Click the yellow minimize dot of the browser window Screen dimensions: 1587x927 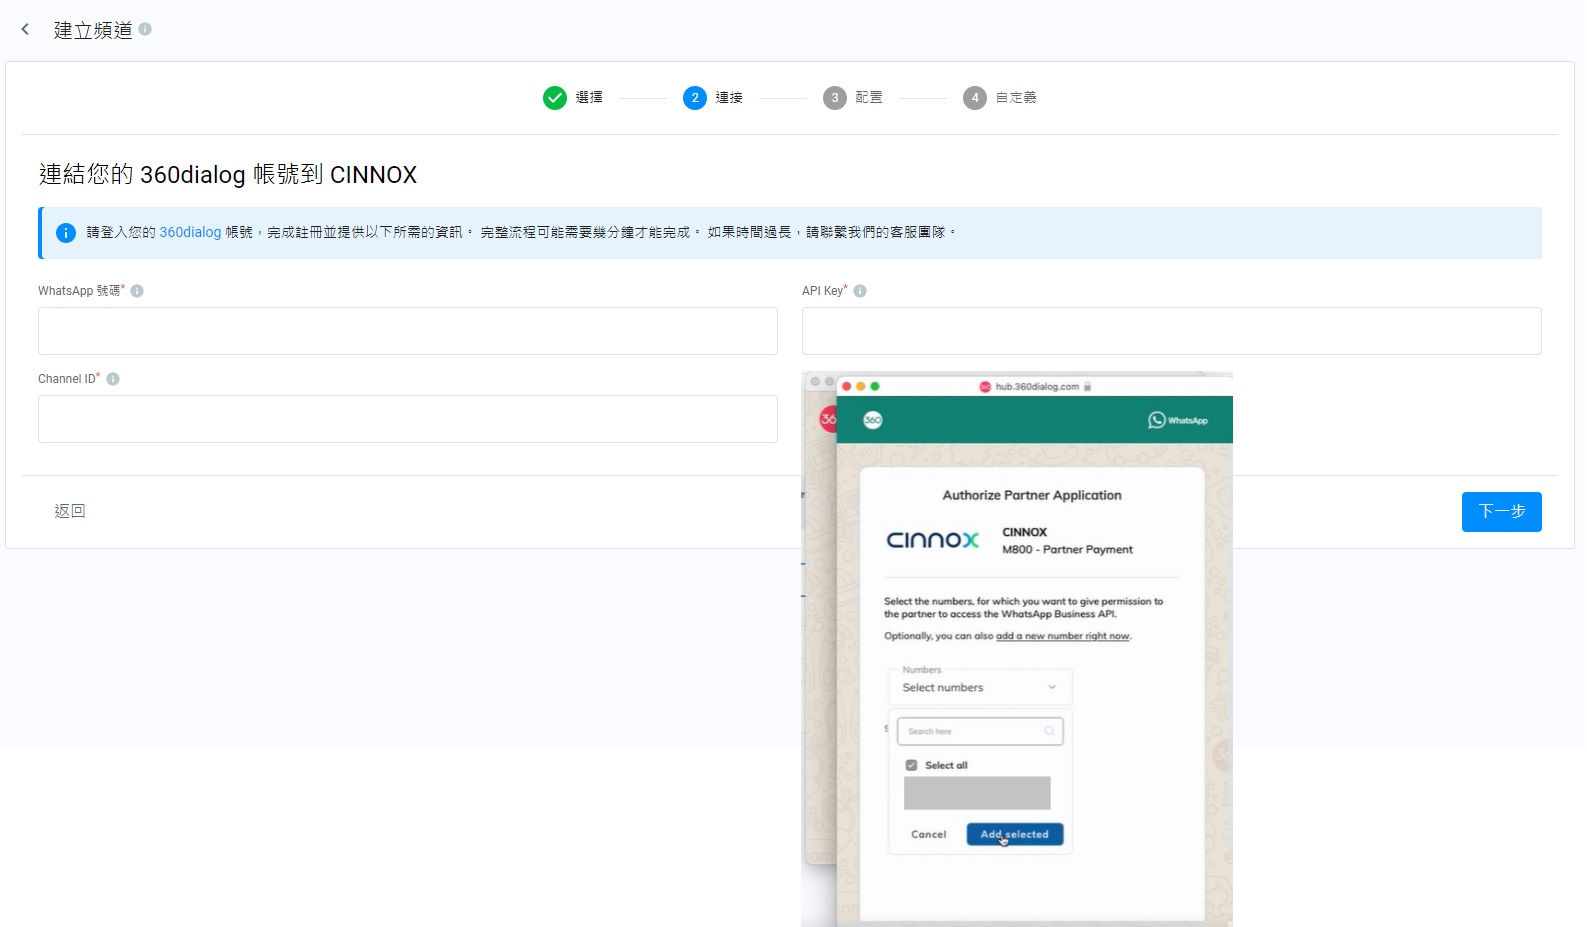861,386
